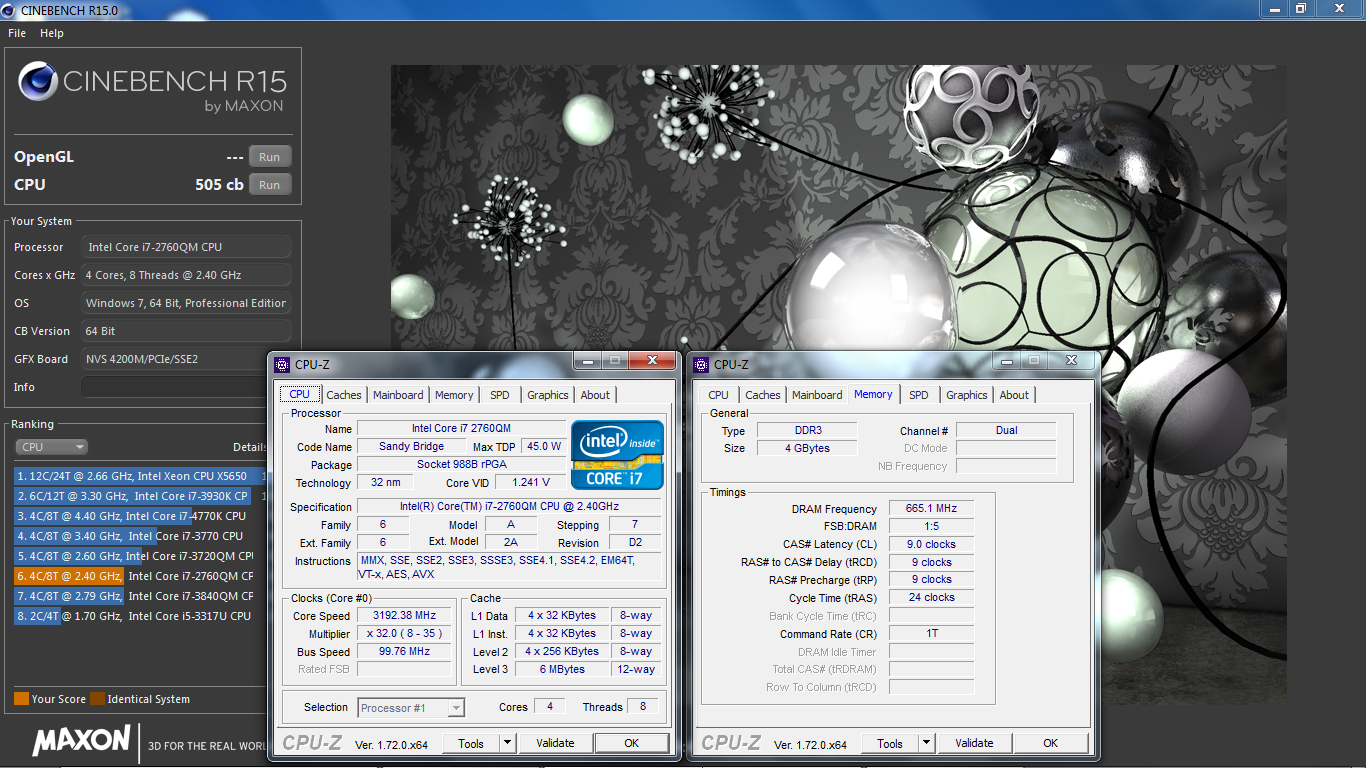Run the OpenGL benchmark
The height and width of the screenshot is (768, 1366).
coord(270,157)
